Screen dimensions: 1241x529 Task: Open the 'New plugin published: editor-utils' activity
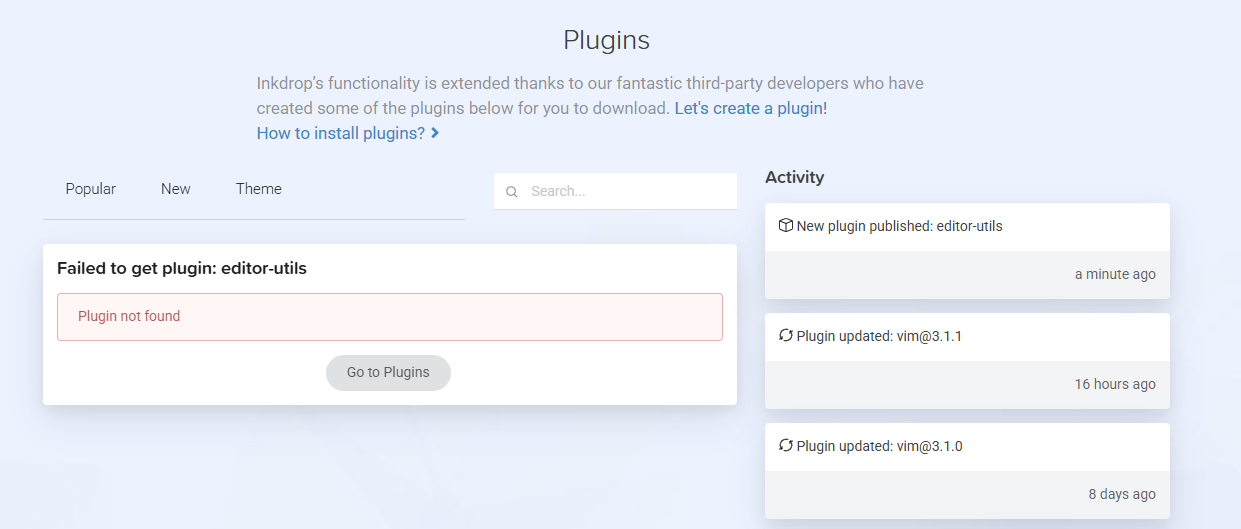899,226
